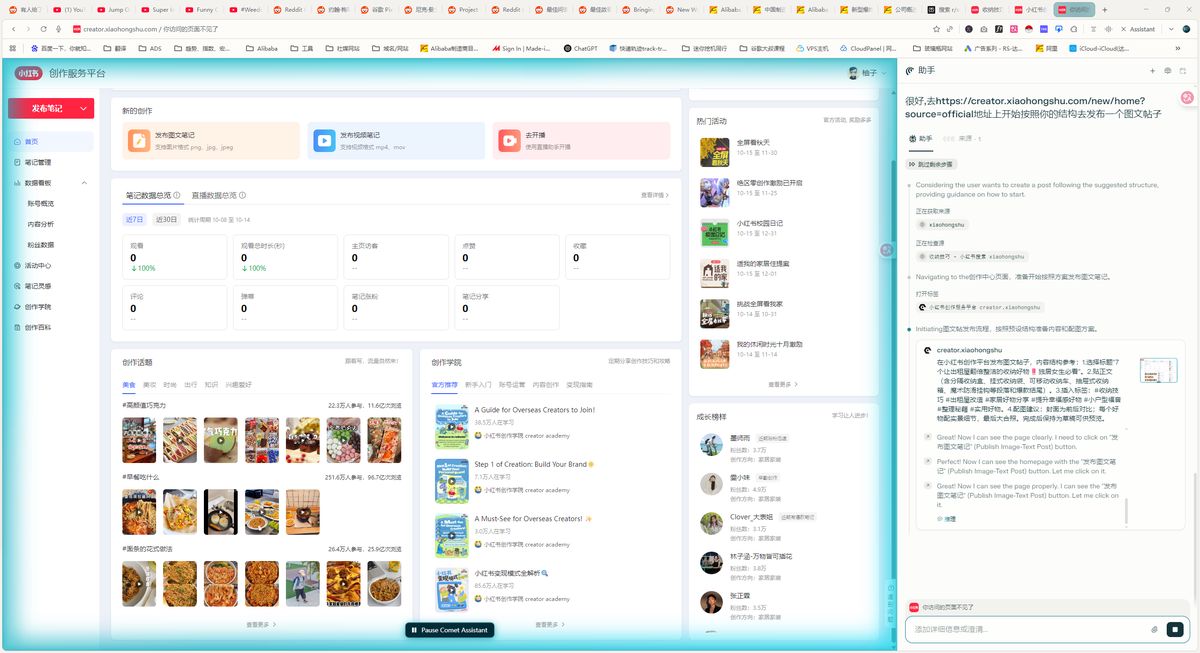Image resolution: width=1200 pixels, height=653 pixels.
Task: Click the assistant message input field
Action: tap(1025, 629)
